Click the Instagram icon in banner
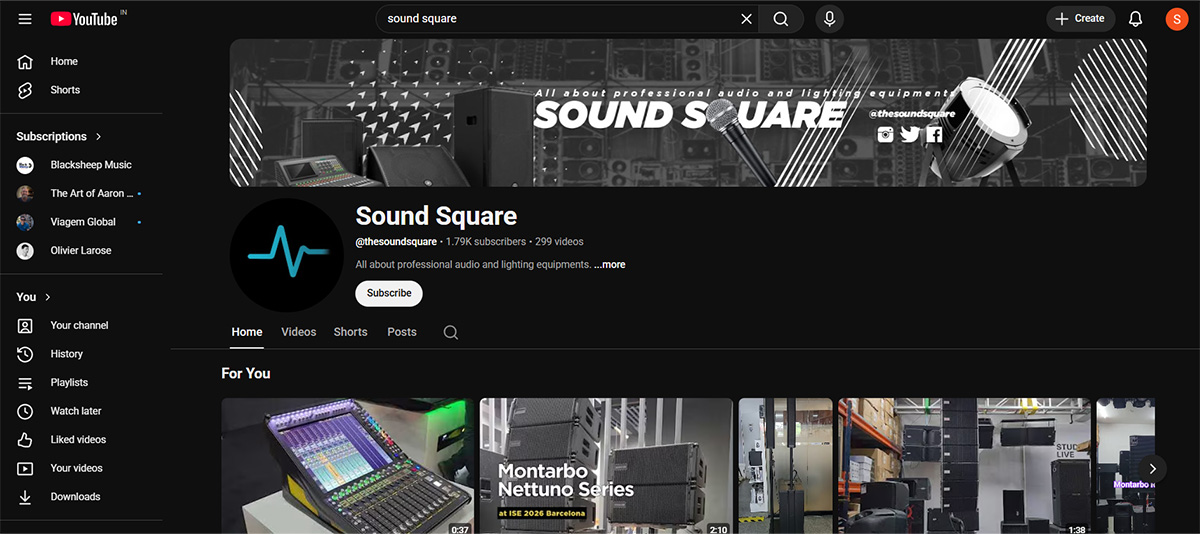The width and height of the screenshot is (1200, 534). pyautogui.click(x=885, y=134)
